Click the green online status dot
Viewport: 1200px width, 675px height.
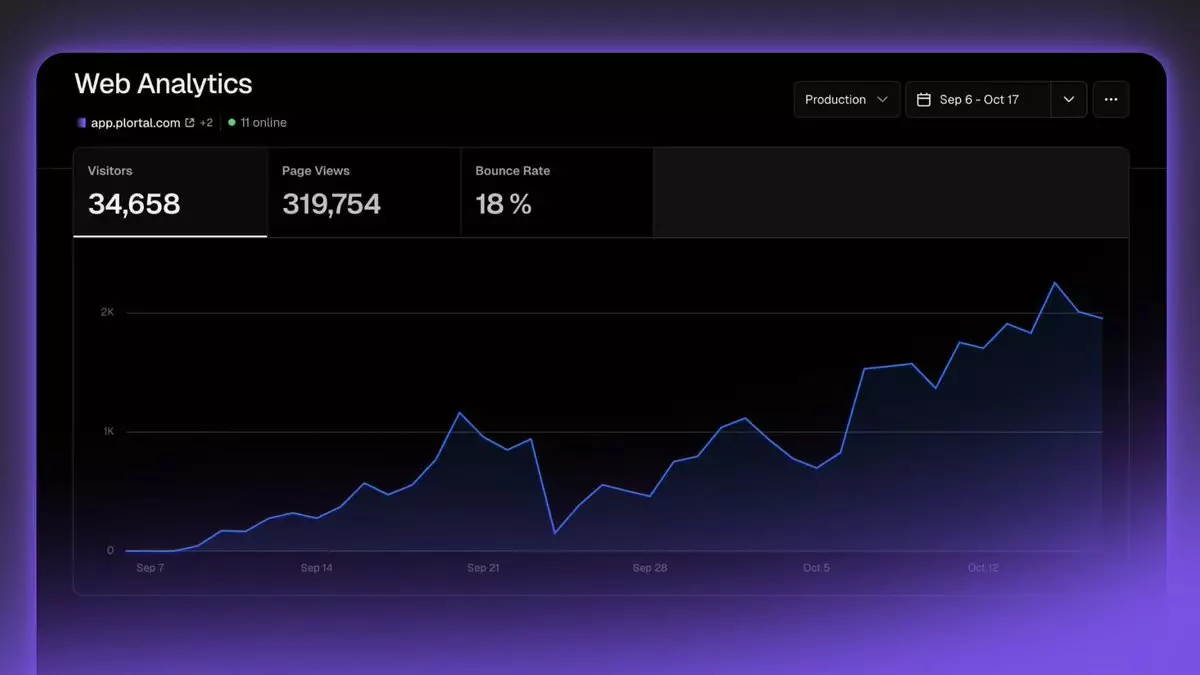[232, 123]
